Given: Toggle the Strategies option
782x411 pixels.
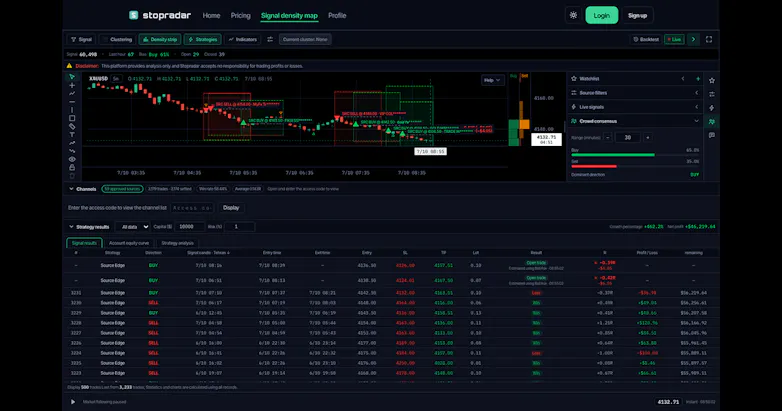Looking at the screenshot, I should pyautogui.click(x=202, y=39).
